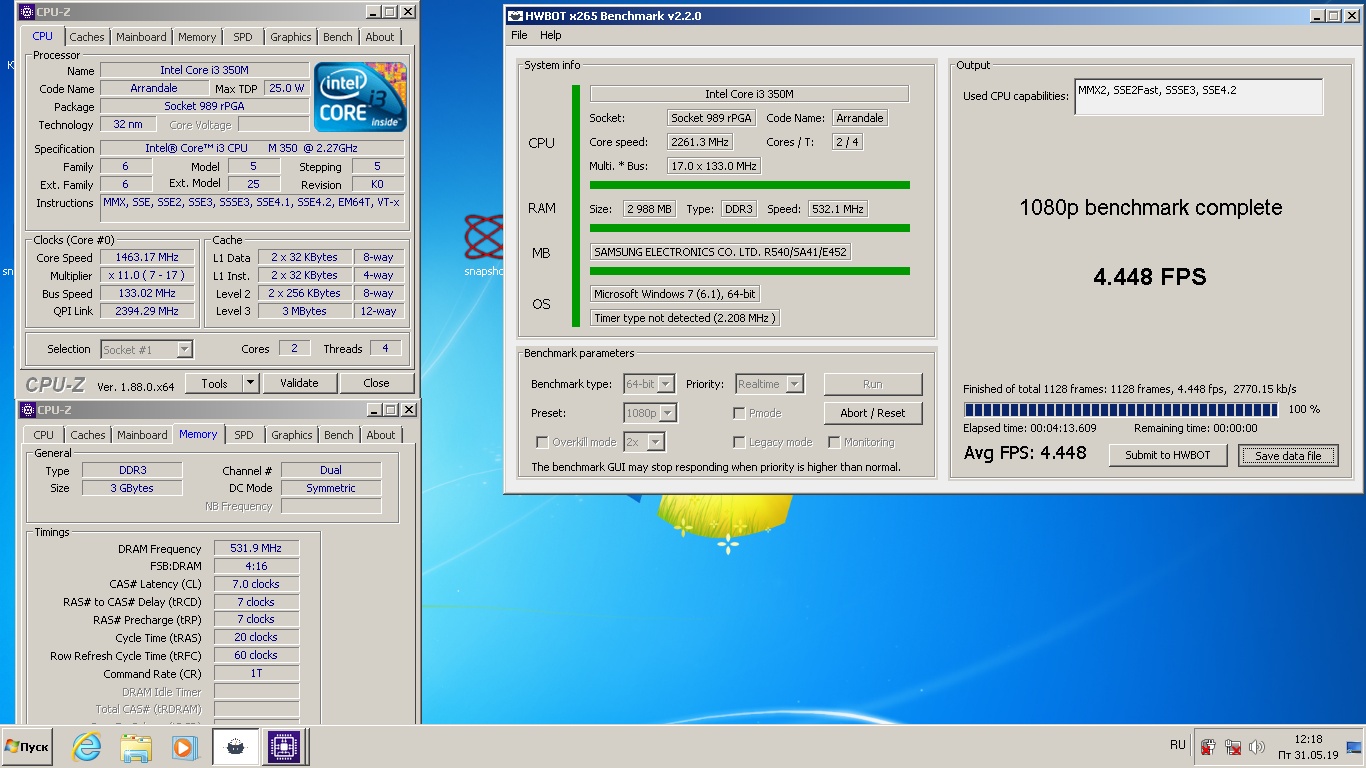Viewport: 1366px width, 768px height.
Task: Click the show desktop monitor icon
Action: pos(1353,746)
